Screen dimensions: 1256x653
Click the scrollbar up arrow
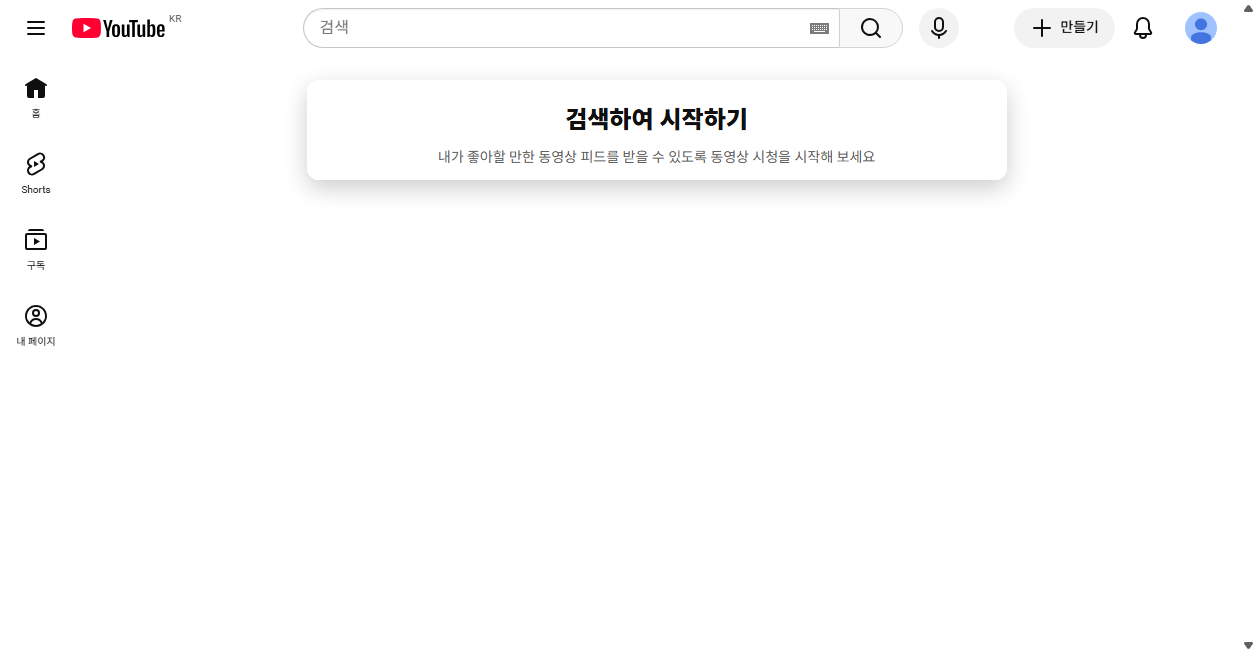1248,6
